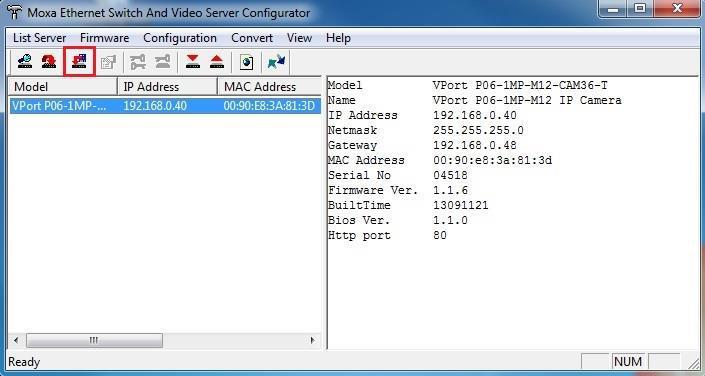The image size is (705, 376).
Task: Open the Convert menu
Action: coord(252,38)
